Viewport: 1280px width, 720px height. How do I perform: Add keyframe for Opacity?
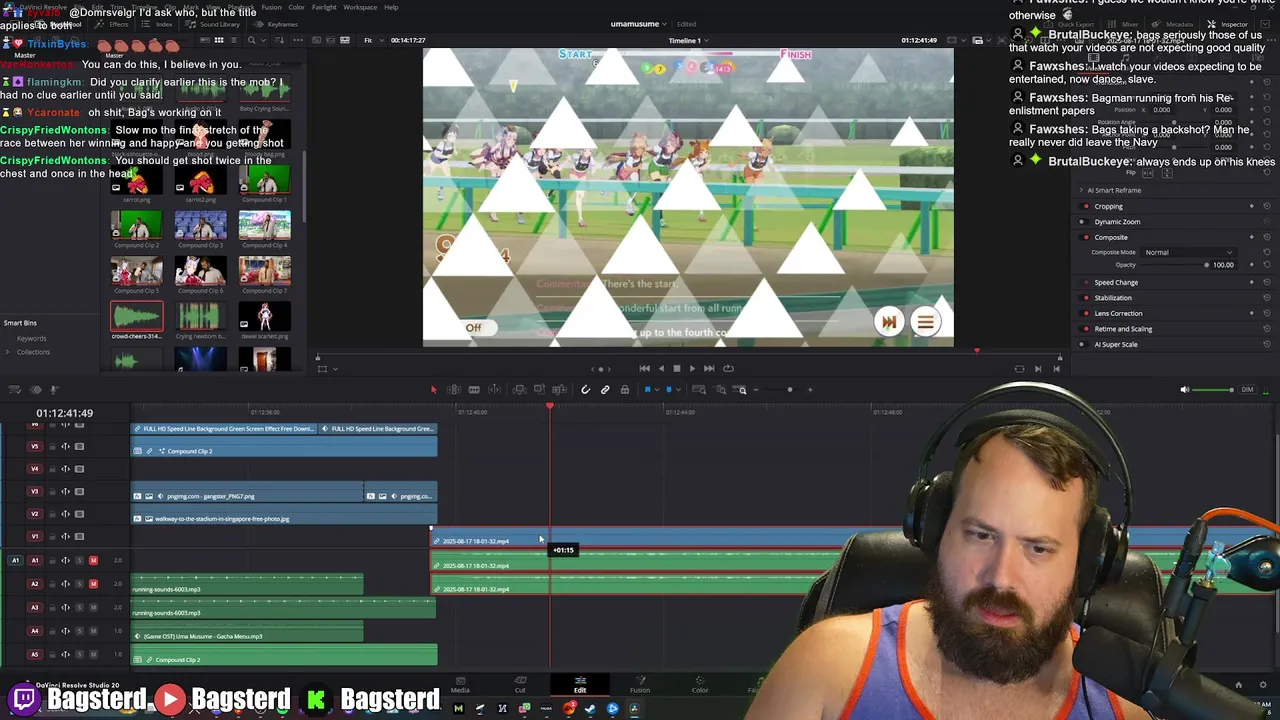(1252, 265)
